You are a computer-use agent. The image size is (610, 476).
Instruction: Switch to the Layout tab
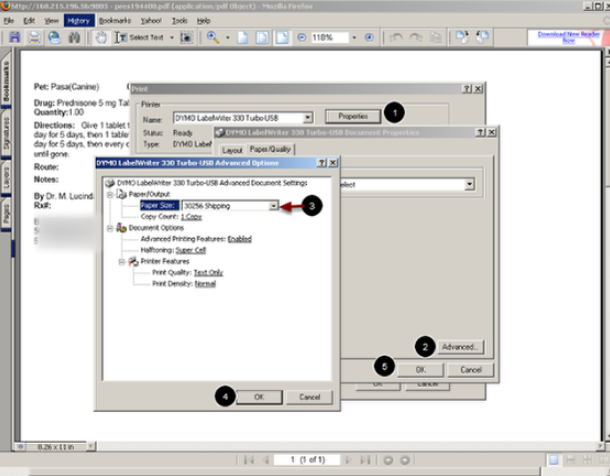coord(232,150)
